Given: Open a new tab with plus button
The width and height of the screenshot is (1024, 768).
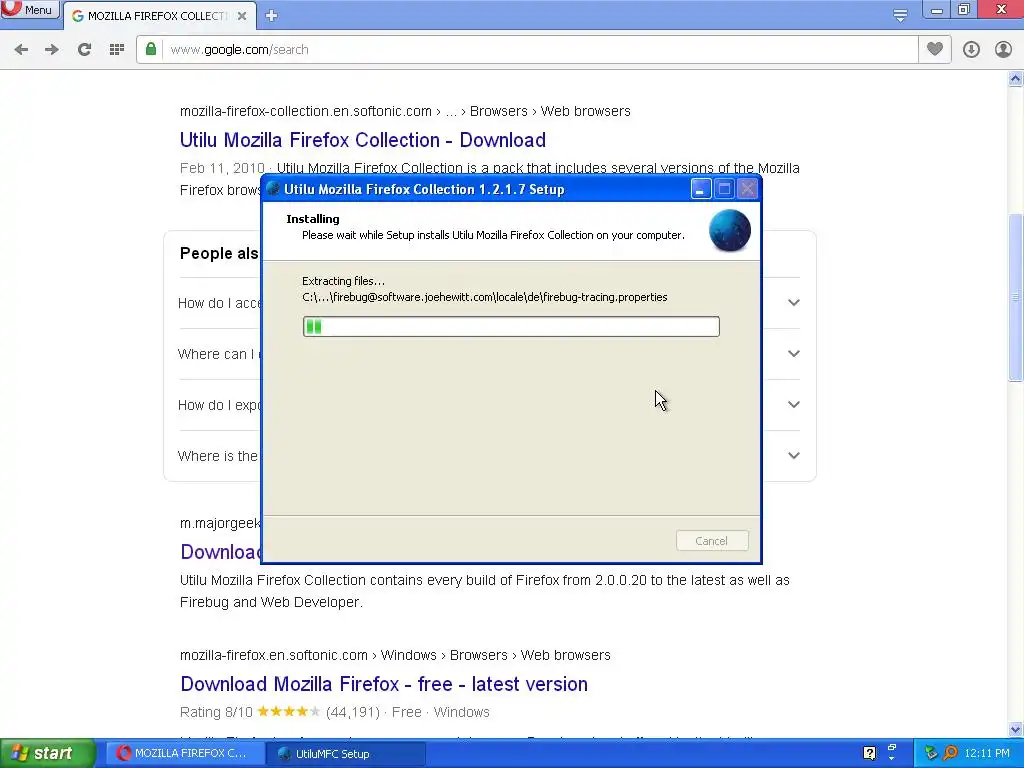Looking at the screenshot, I should pos(272,16).
